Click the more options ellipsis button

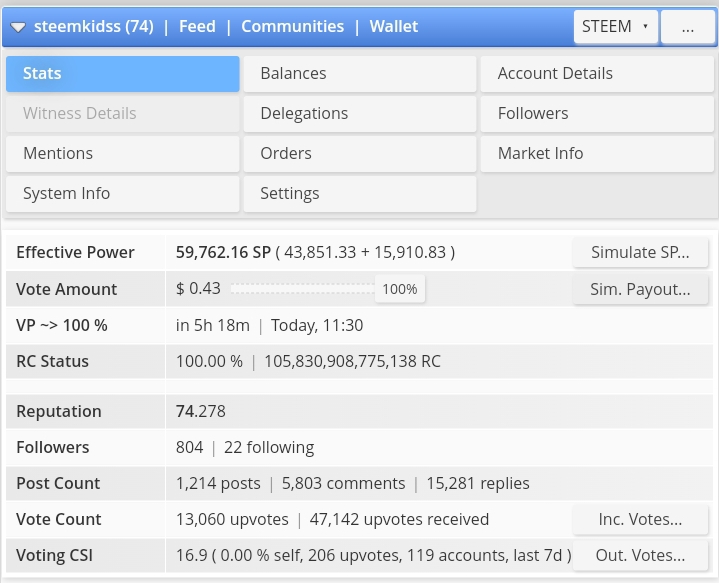pos(688,27)
